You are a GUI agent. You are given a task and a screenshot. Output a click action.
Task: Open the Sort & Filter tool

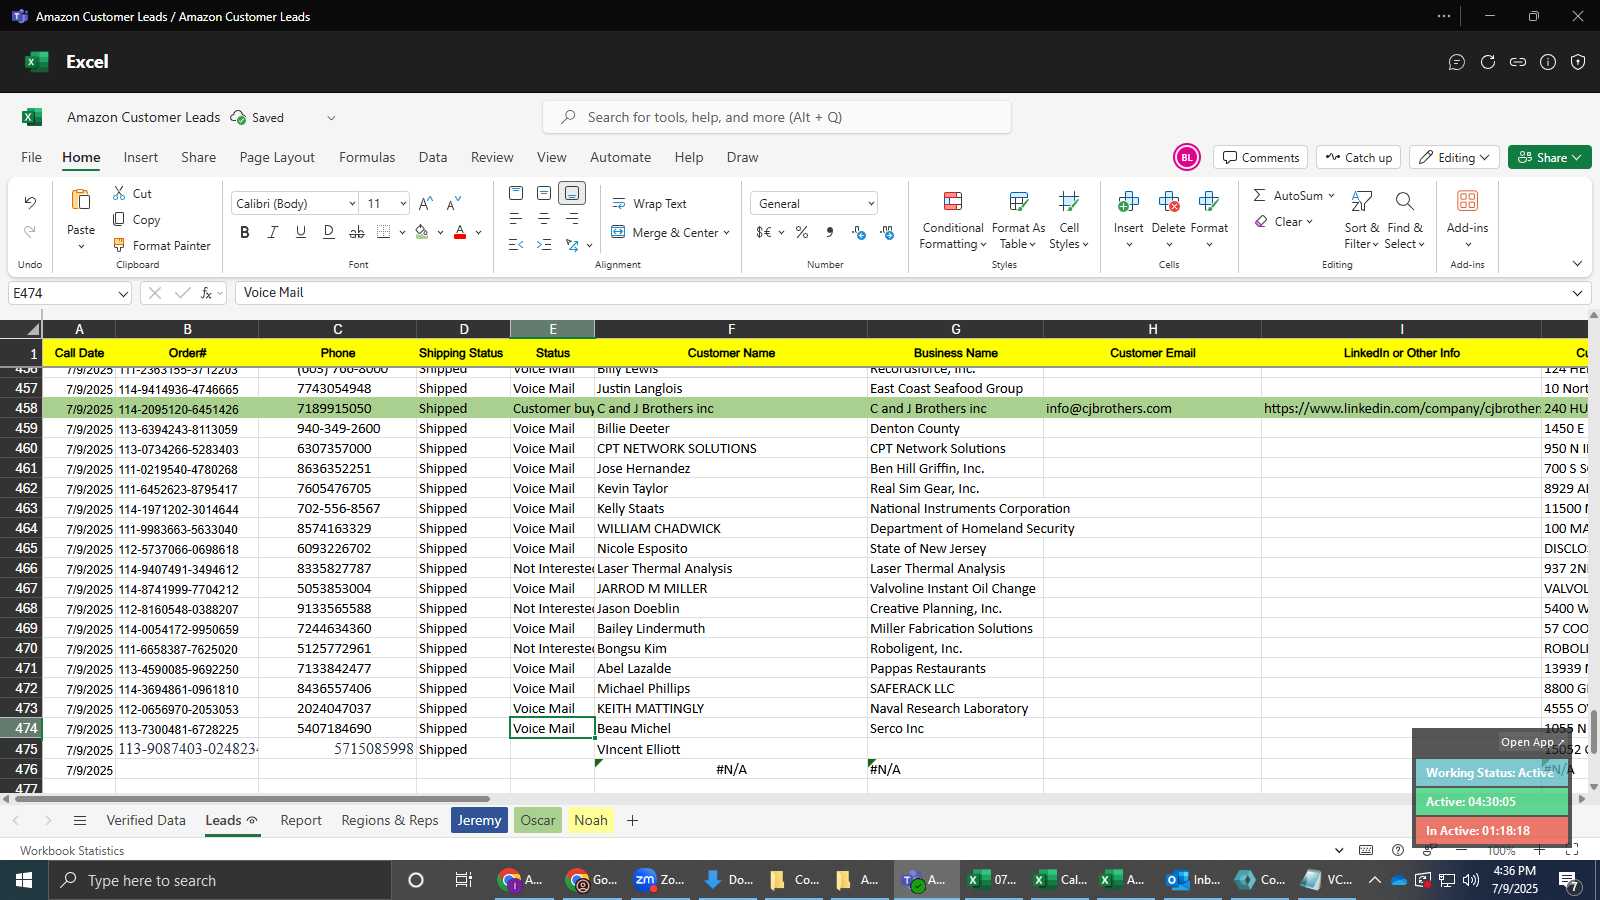tap(1362, 220)
